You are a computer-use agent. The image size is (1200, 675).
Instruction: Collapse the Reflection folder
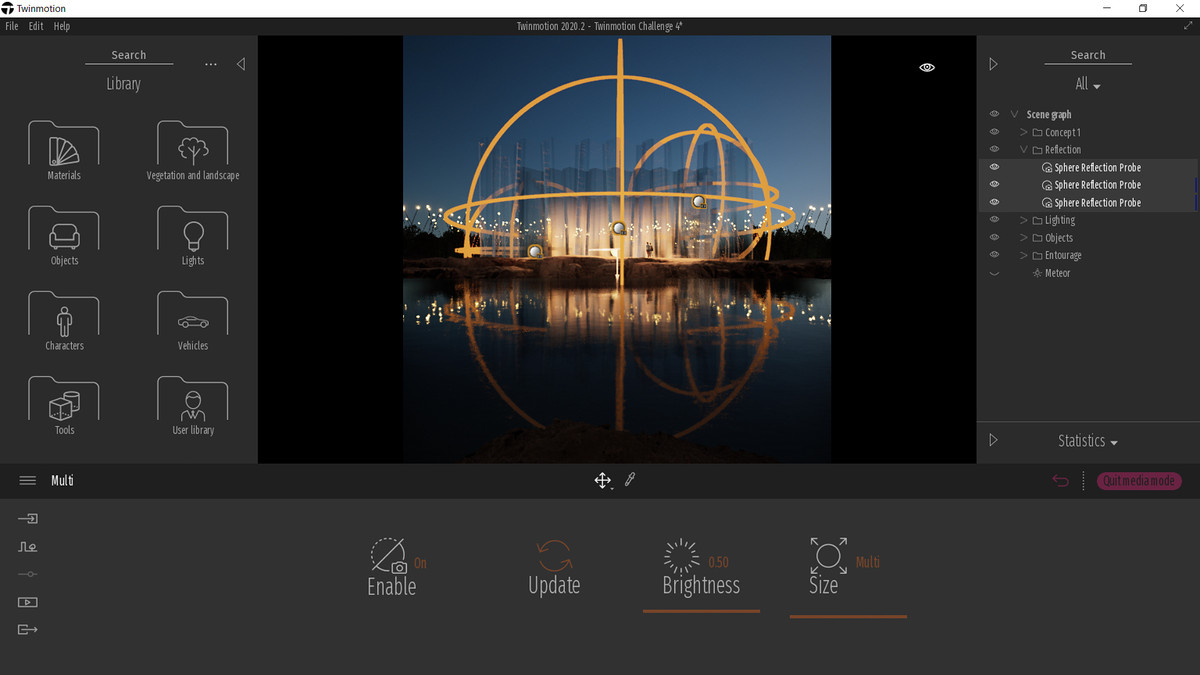(1024, 150)
